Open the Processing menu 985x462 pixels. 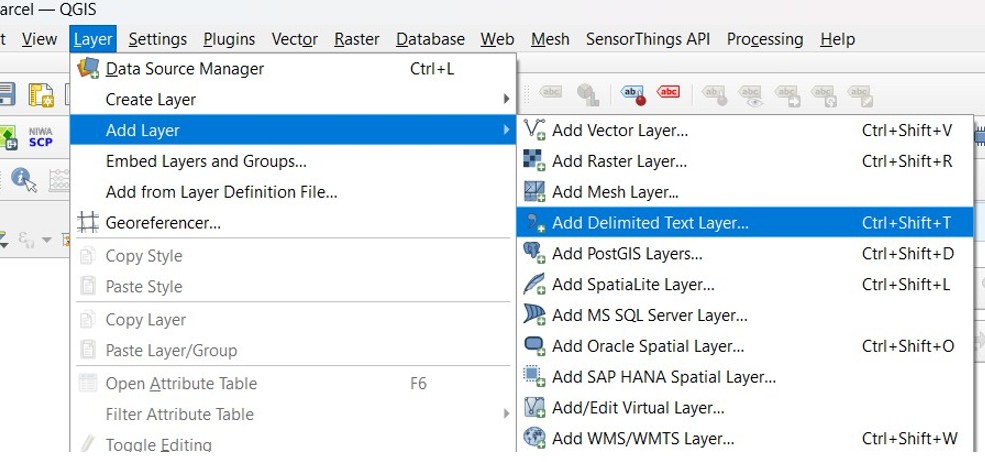765,39
